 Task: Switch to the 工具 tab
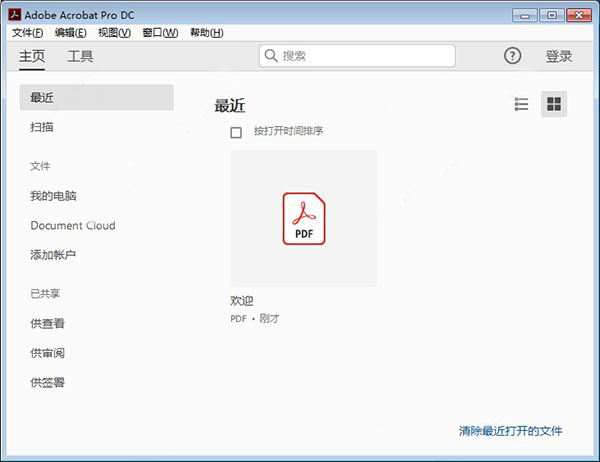80,56
